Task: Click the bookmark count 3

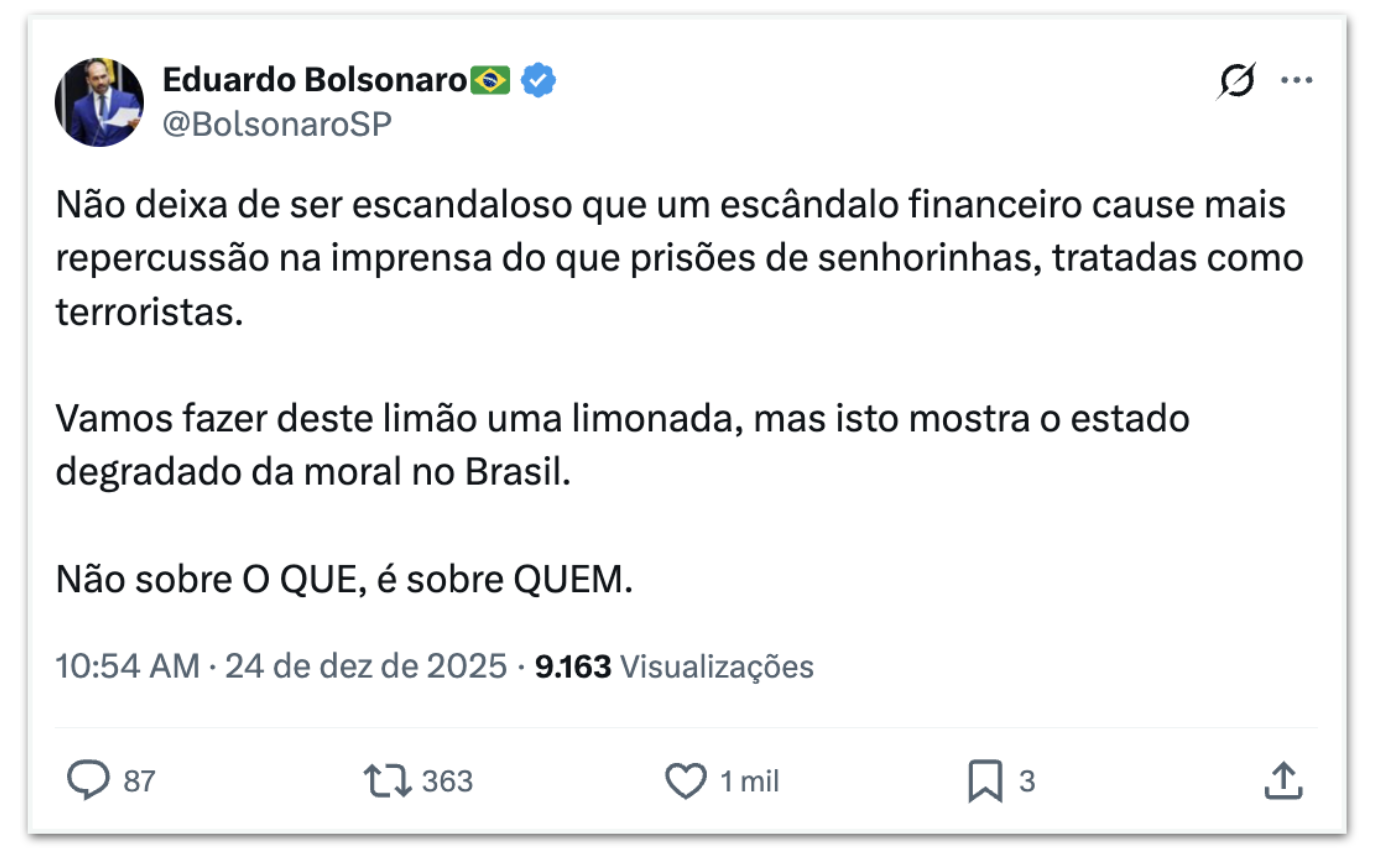Action: 1027,781
